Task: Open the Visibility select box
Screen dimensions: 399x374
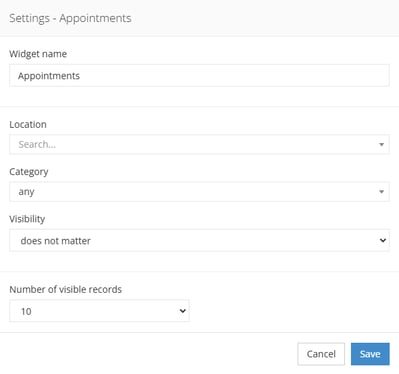Action: (199, 240)
